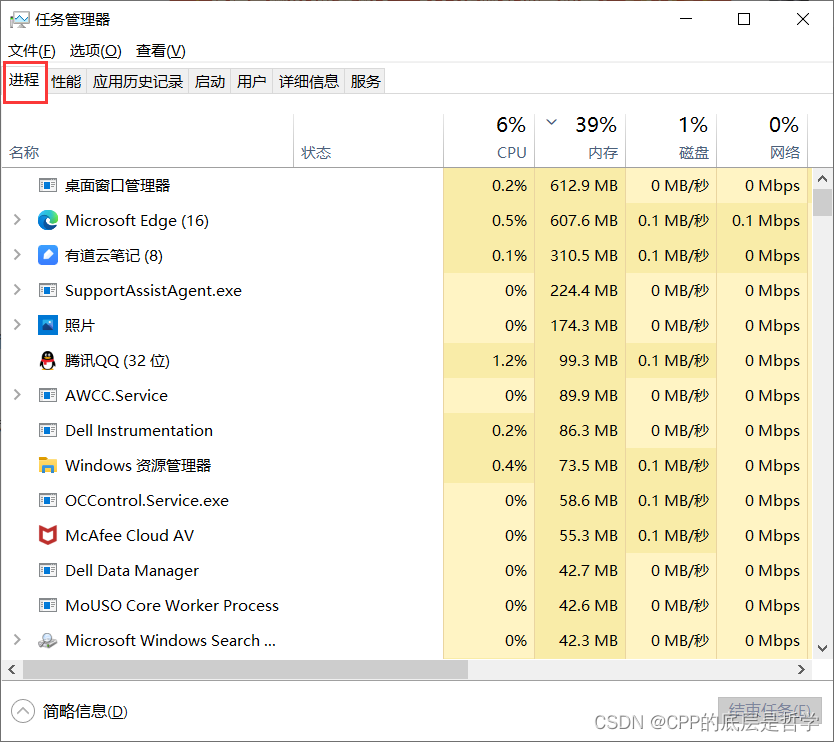Click the Microsoft Edge icon

coord(48,220)
